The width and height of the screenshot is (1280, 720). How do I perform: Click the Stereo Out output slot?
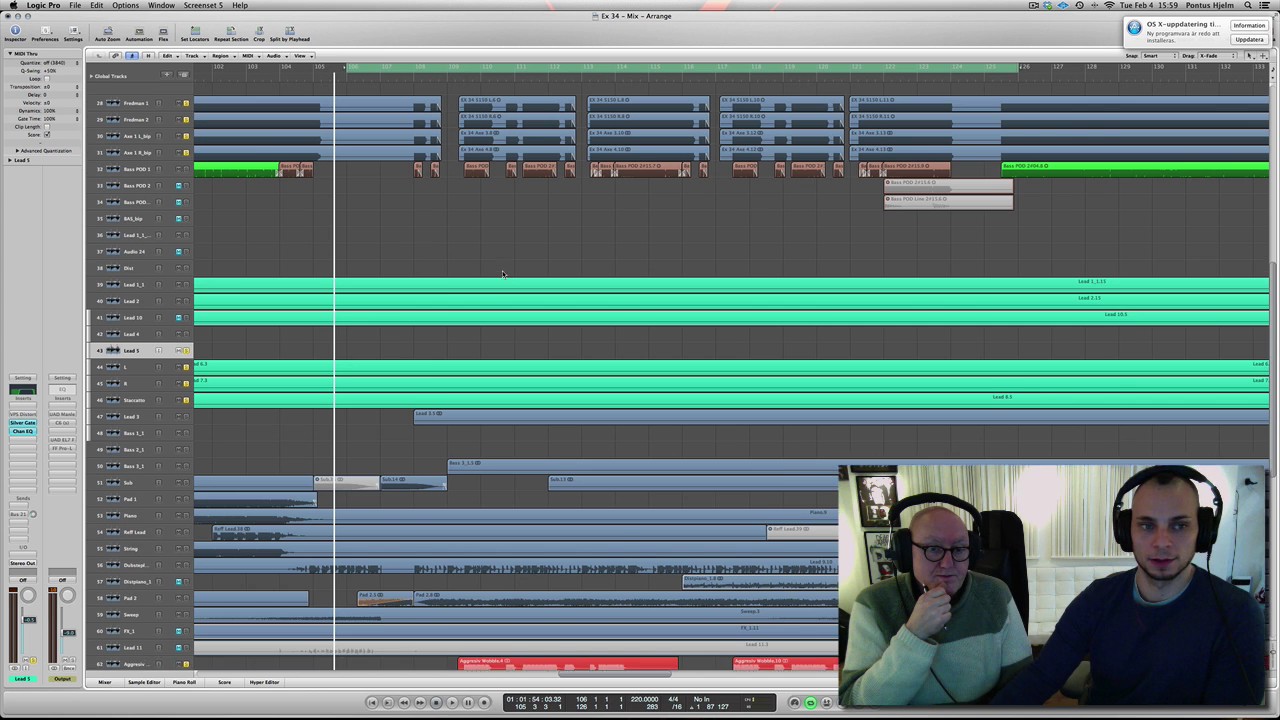[x=22, y=563]
